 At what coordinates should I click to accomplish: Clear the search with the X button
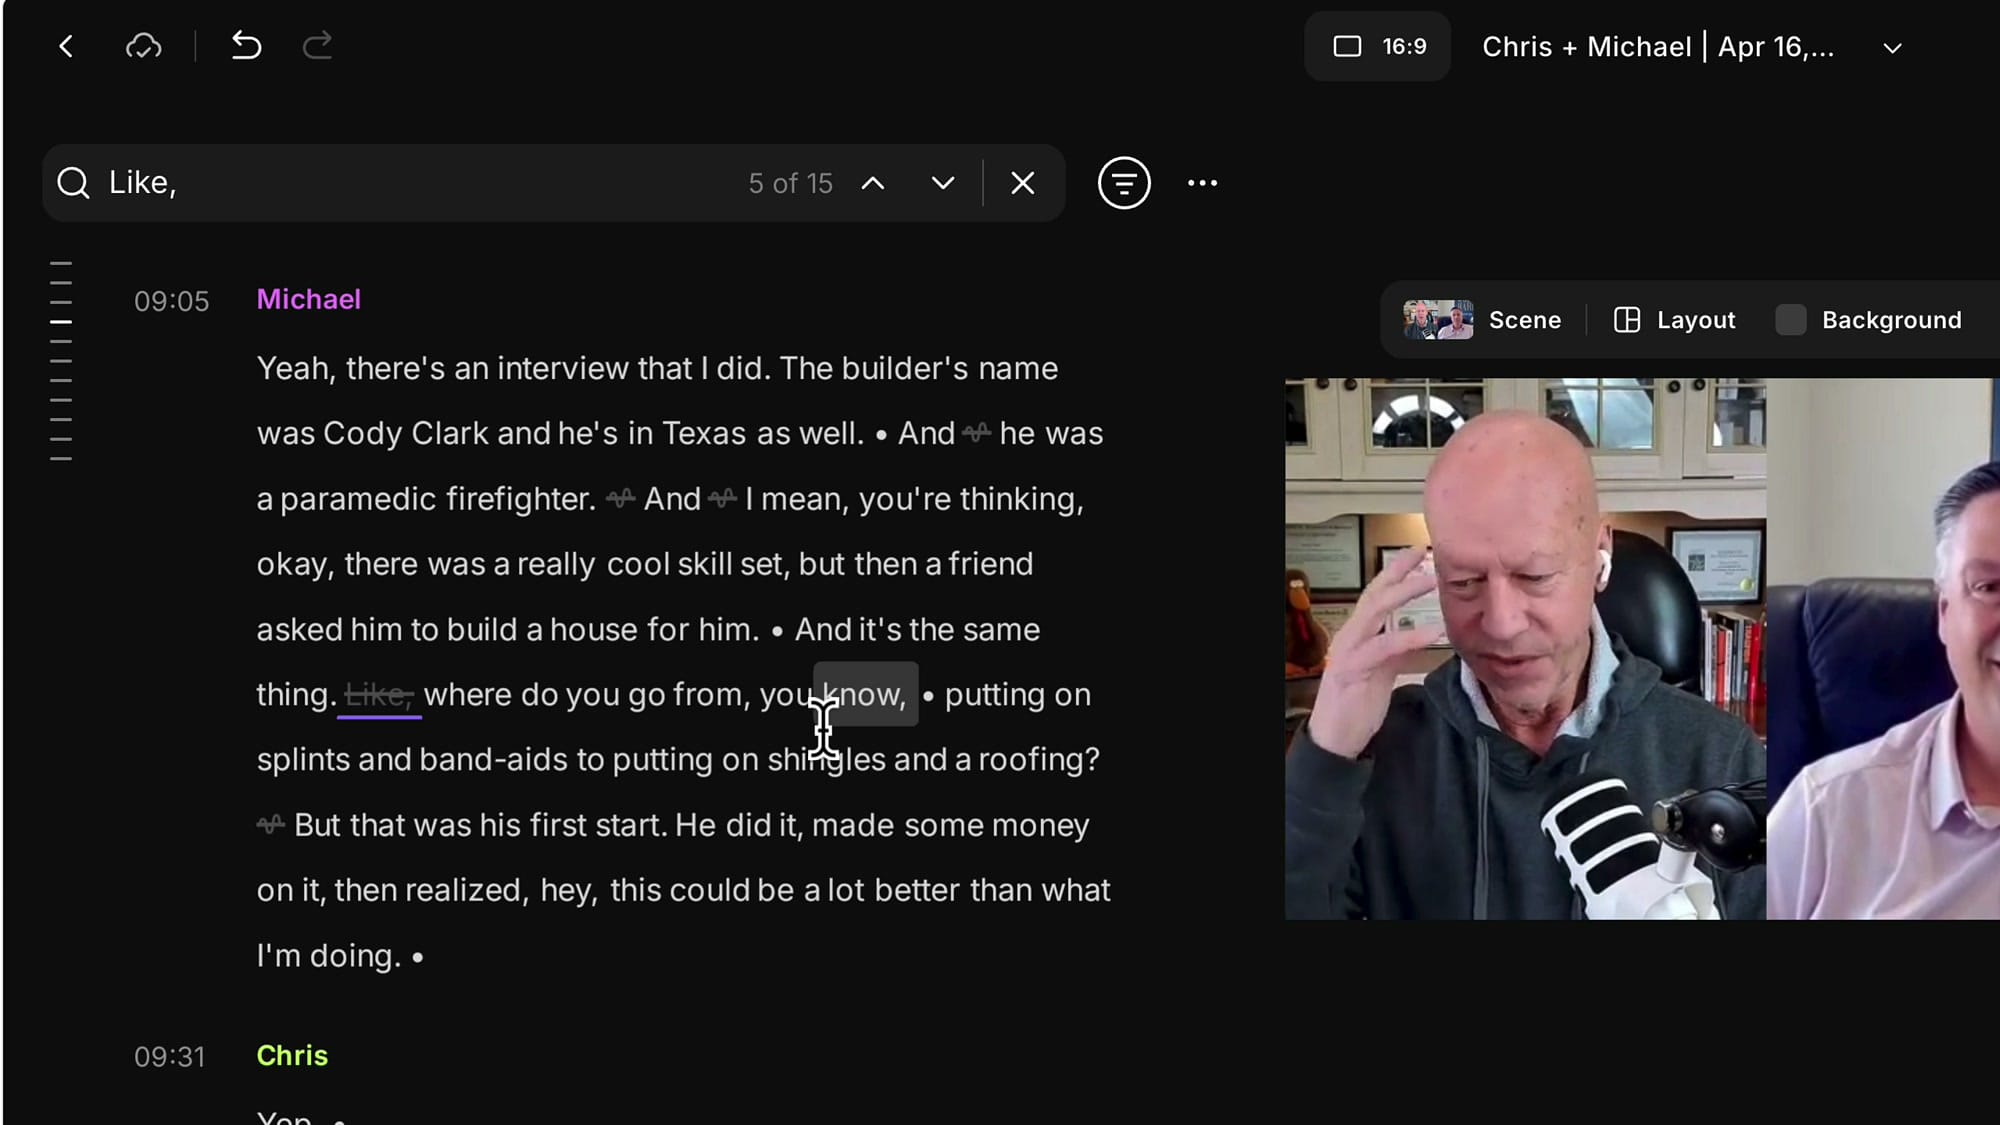[x=1022, y=183]
